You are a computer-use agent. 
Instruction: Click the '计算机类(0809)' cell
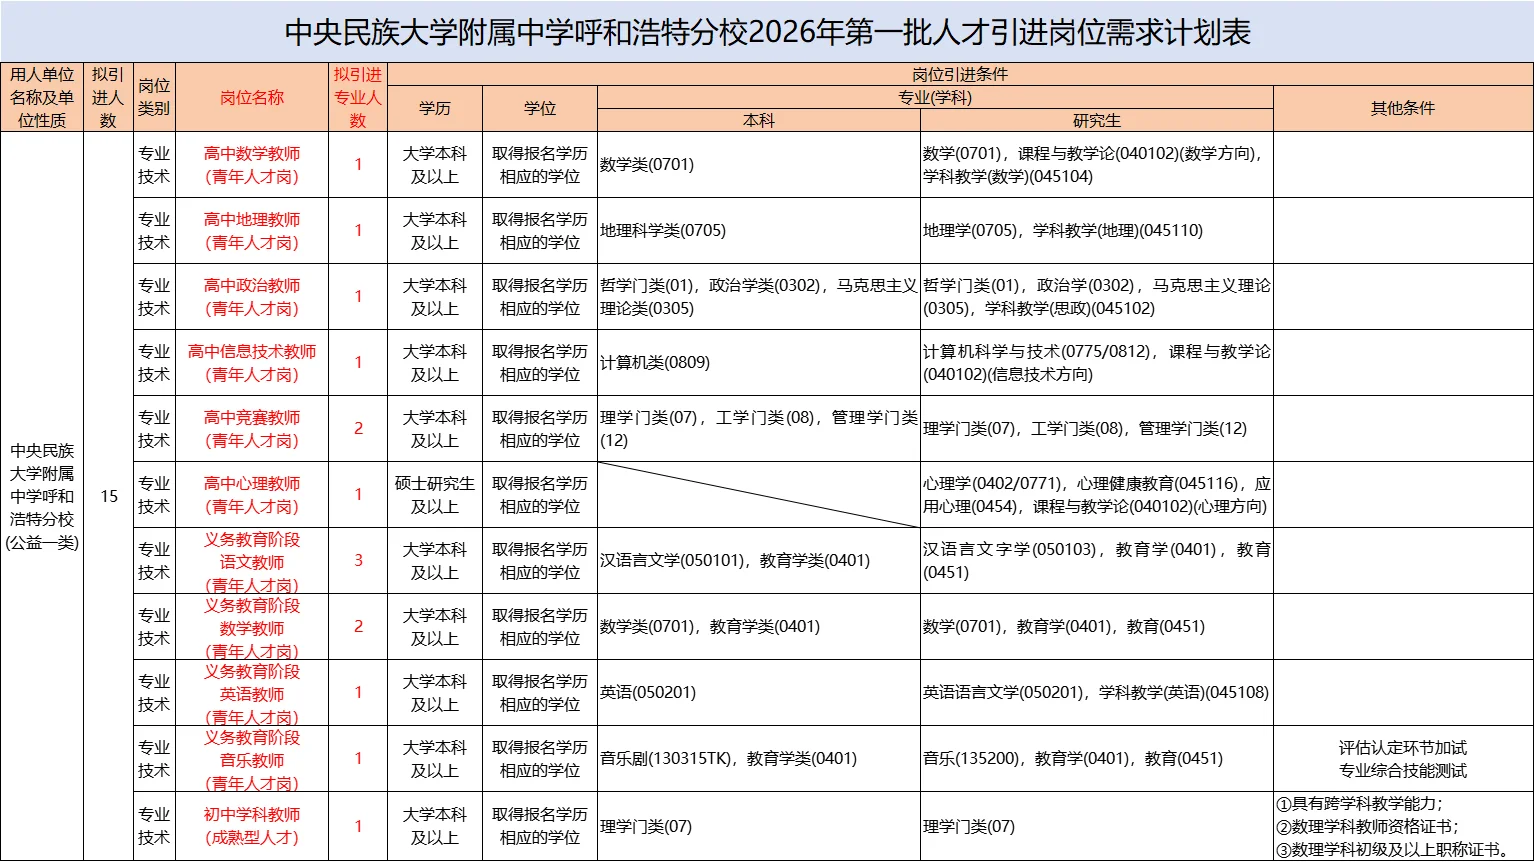pyautogui.click(x=759, y=363)
